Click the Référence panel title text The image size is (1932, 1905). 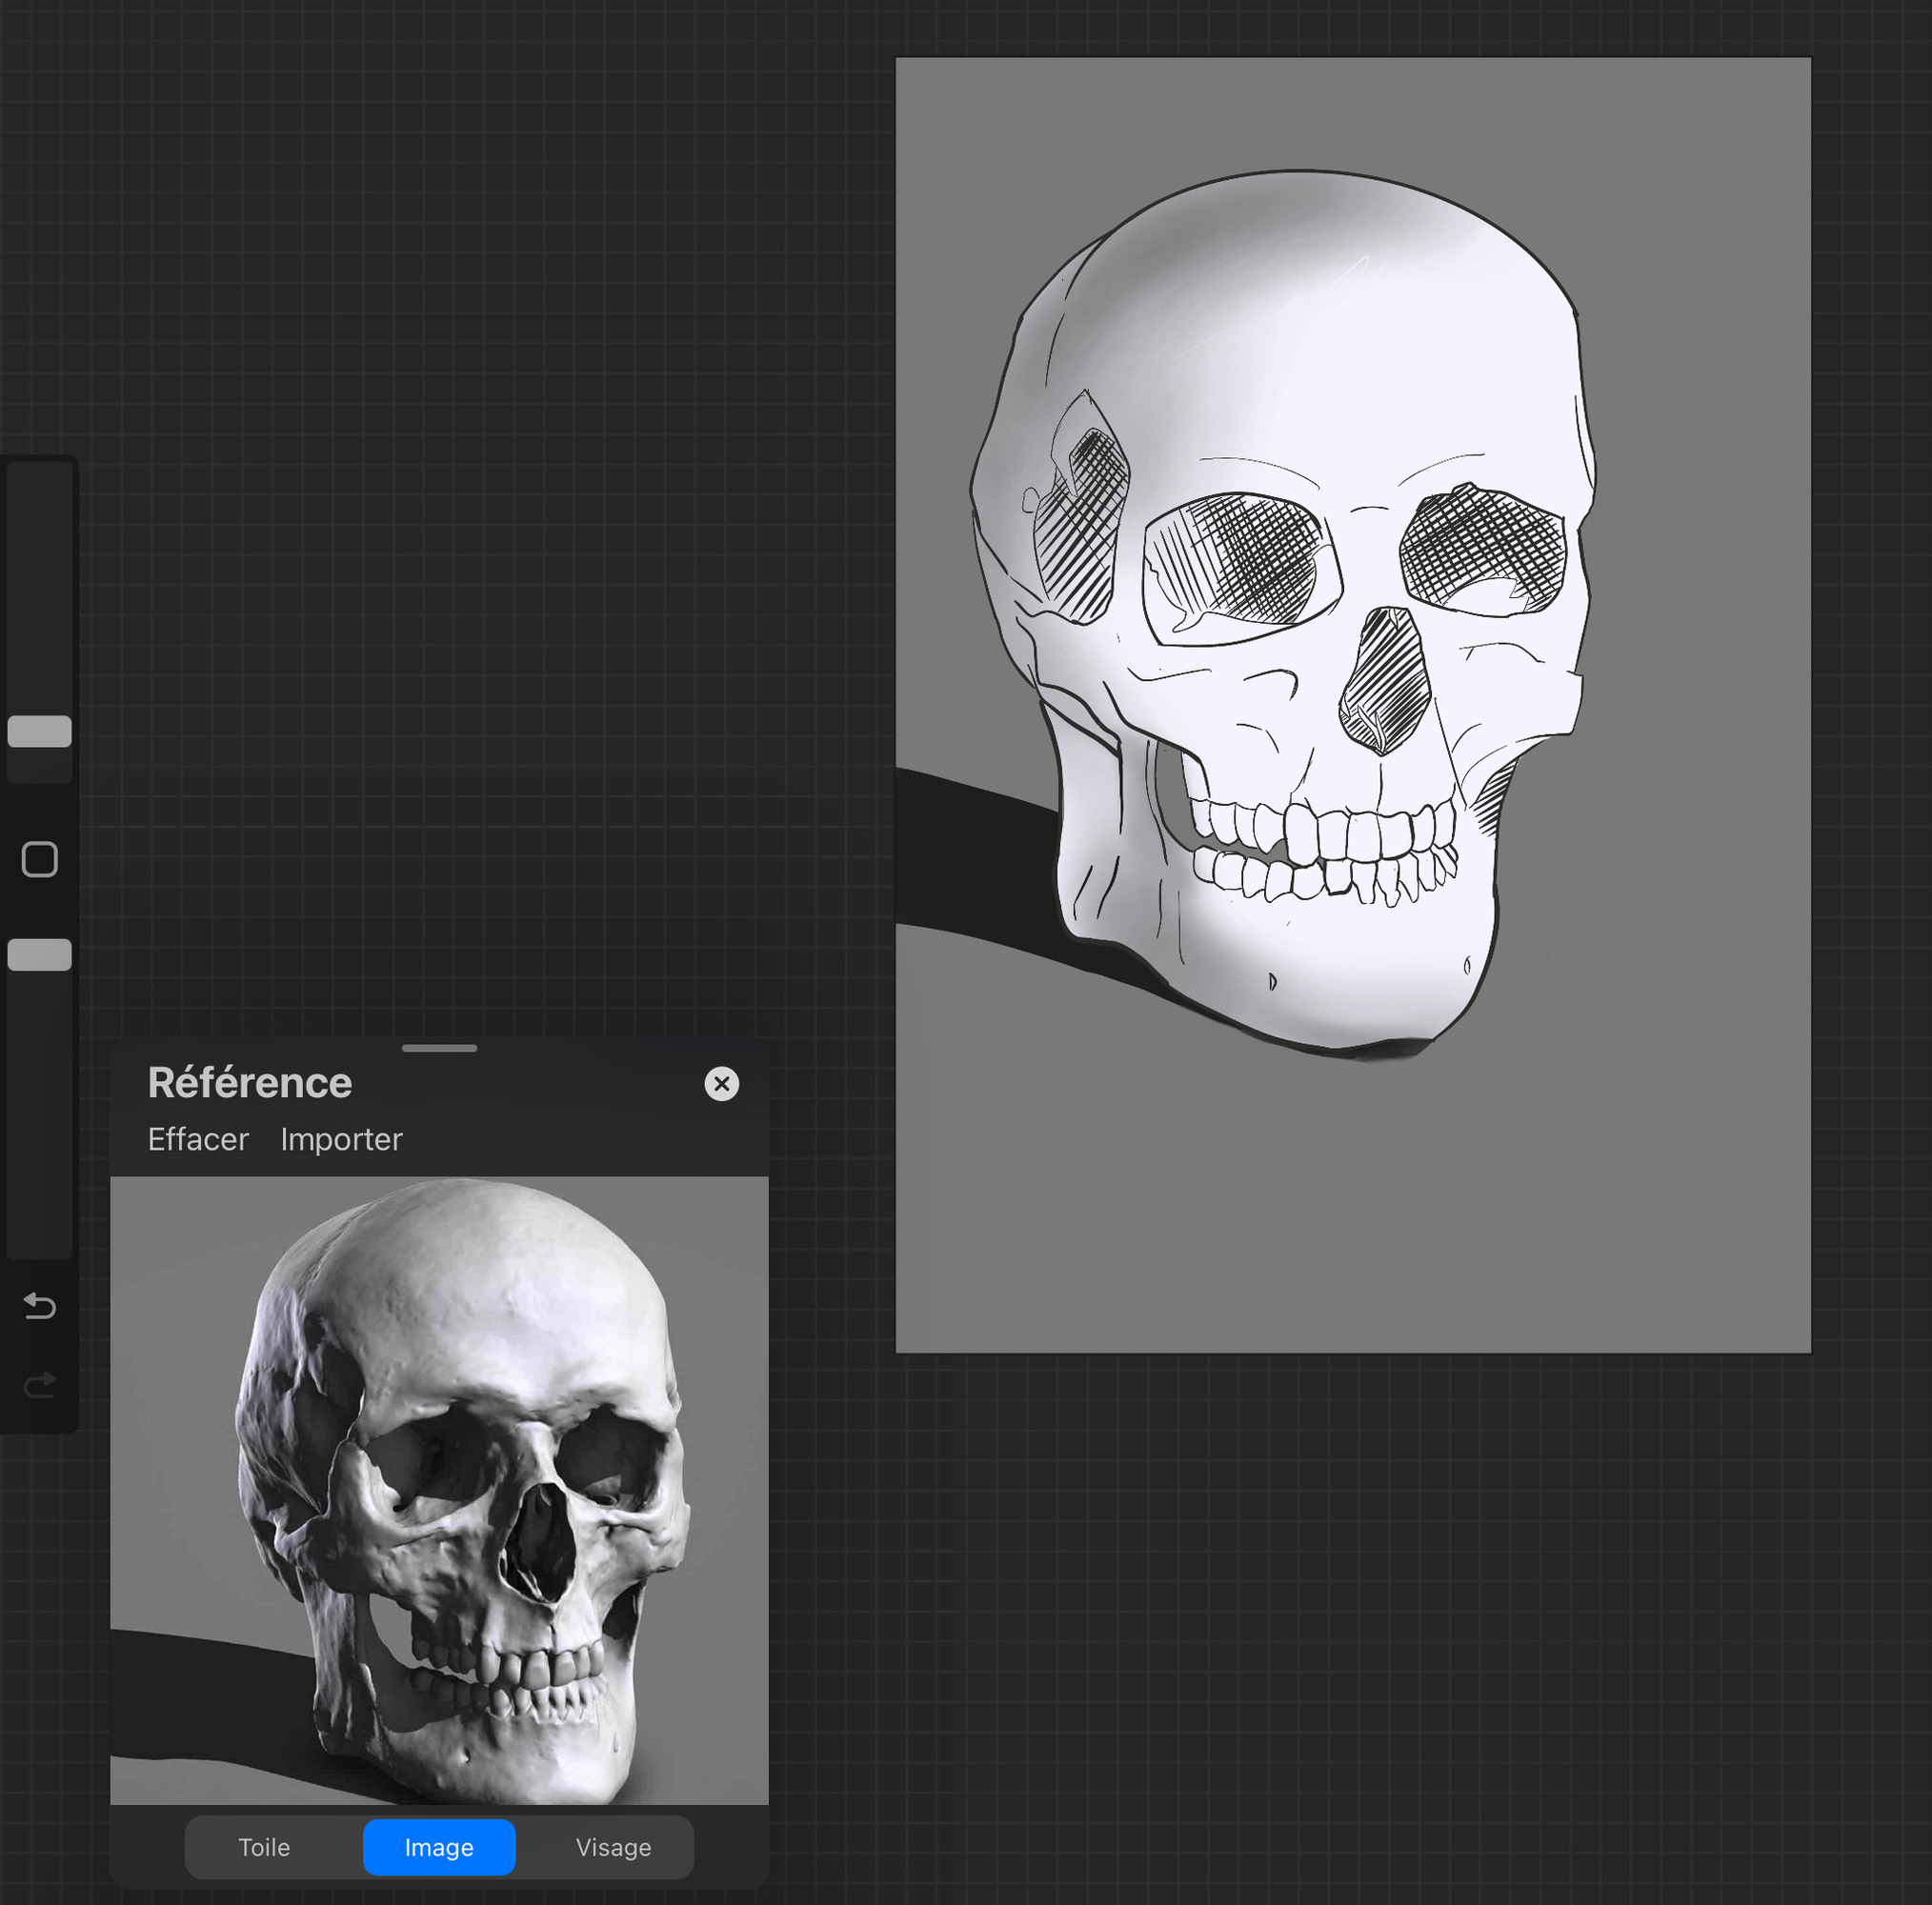(250, 1083)
